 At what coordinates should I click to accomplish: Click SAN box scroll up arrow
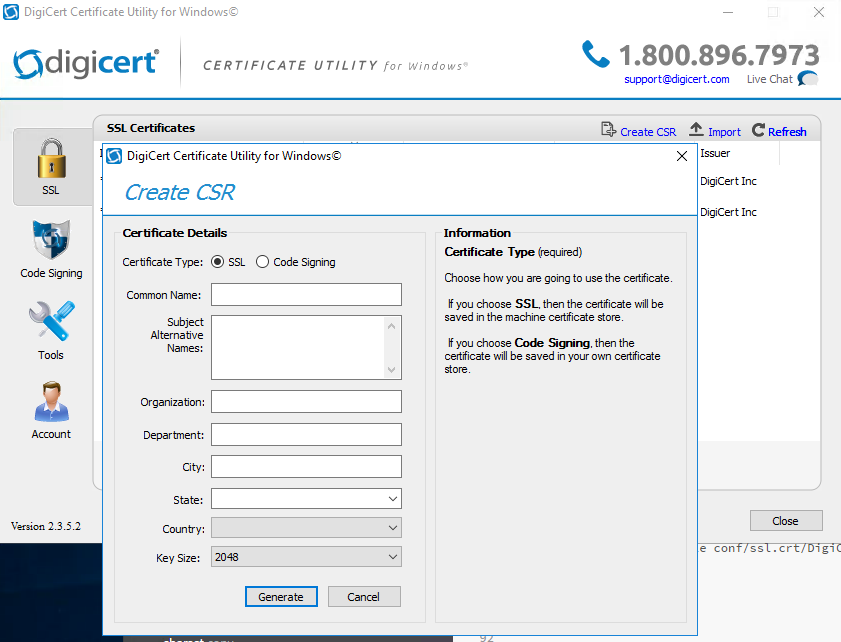pos(392,326)
